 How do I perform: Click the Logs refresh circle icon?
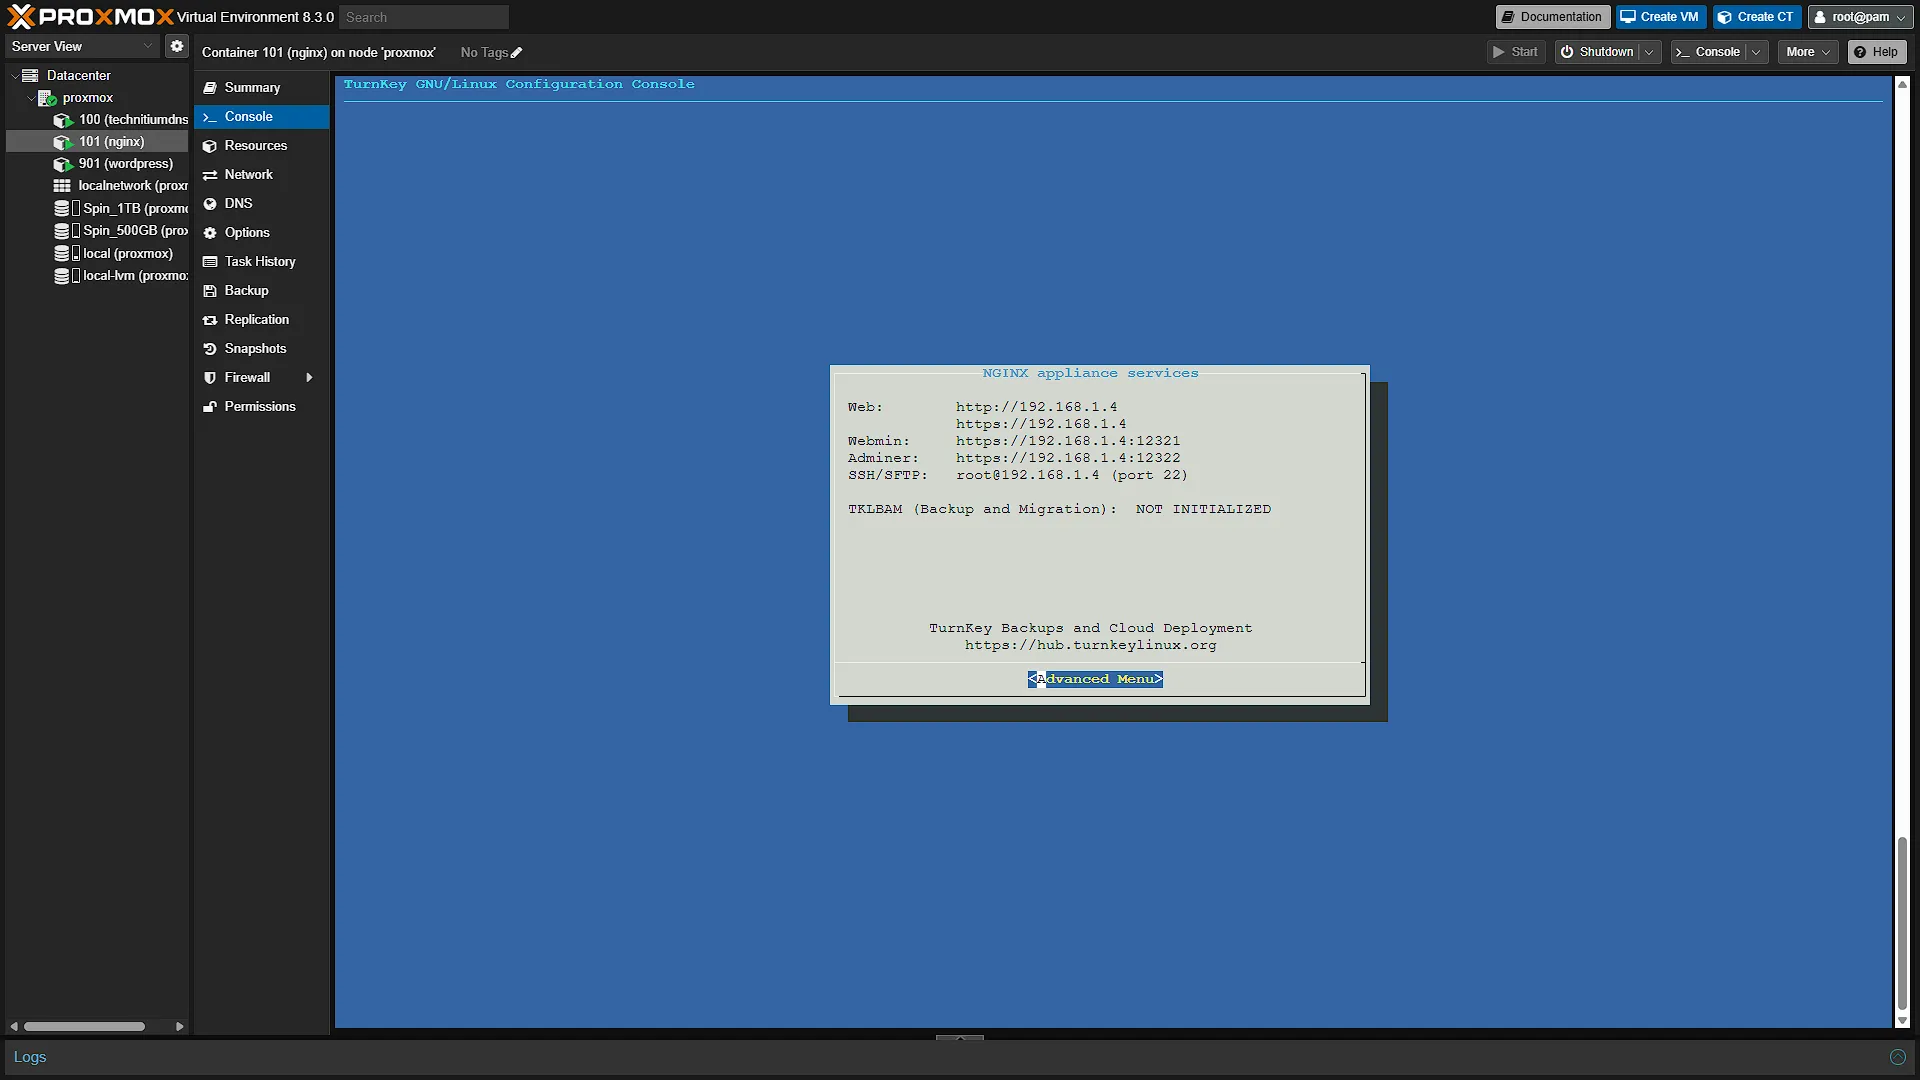coord(1897,1057)
